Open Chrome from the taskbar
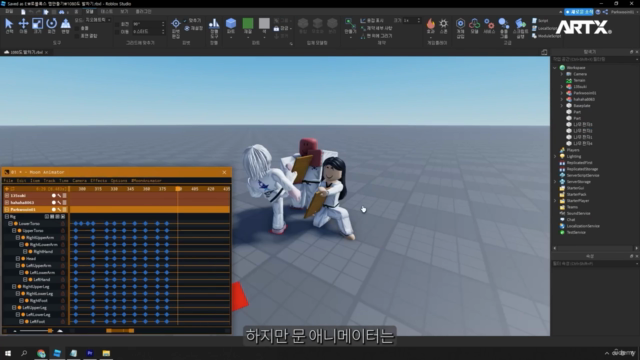This screenshot has width=640, height=360. coord(41,353)
